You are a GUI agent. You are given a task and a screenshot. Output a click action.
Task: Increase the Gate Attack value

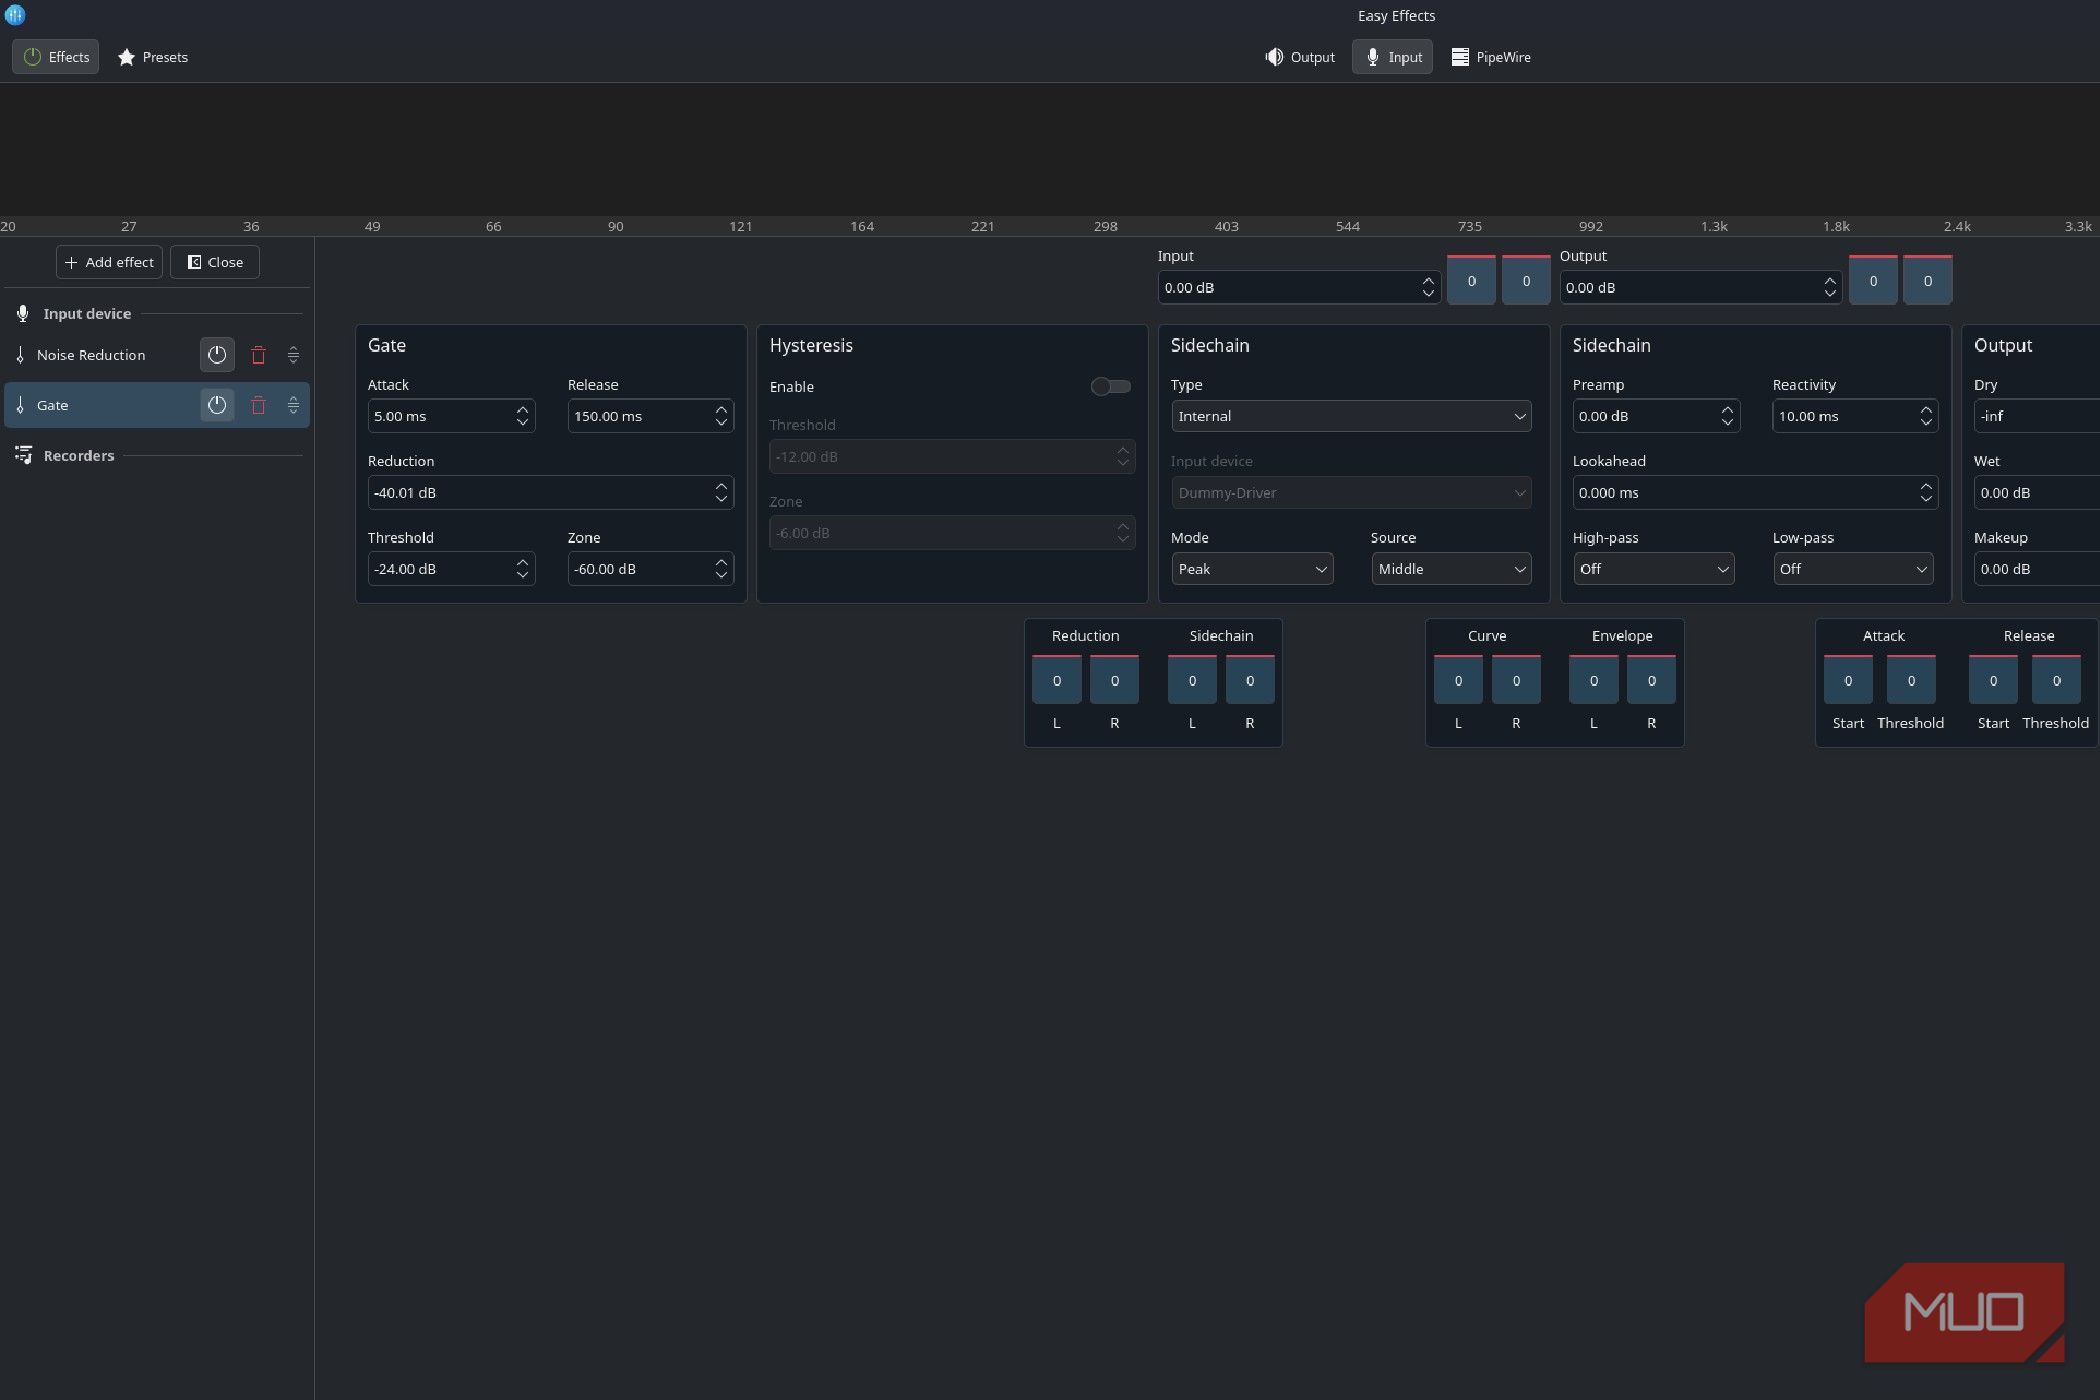click(522, 409)
